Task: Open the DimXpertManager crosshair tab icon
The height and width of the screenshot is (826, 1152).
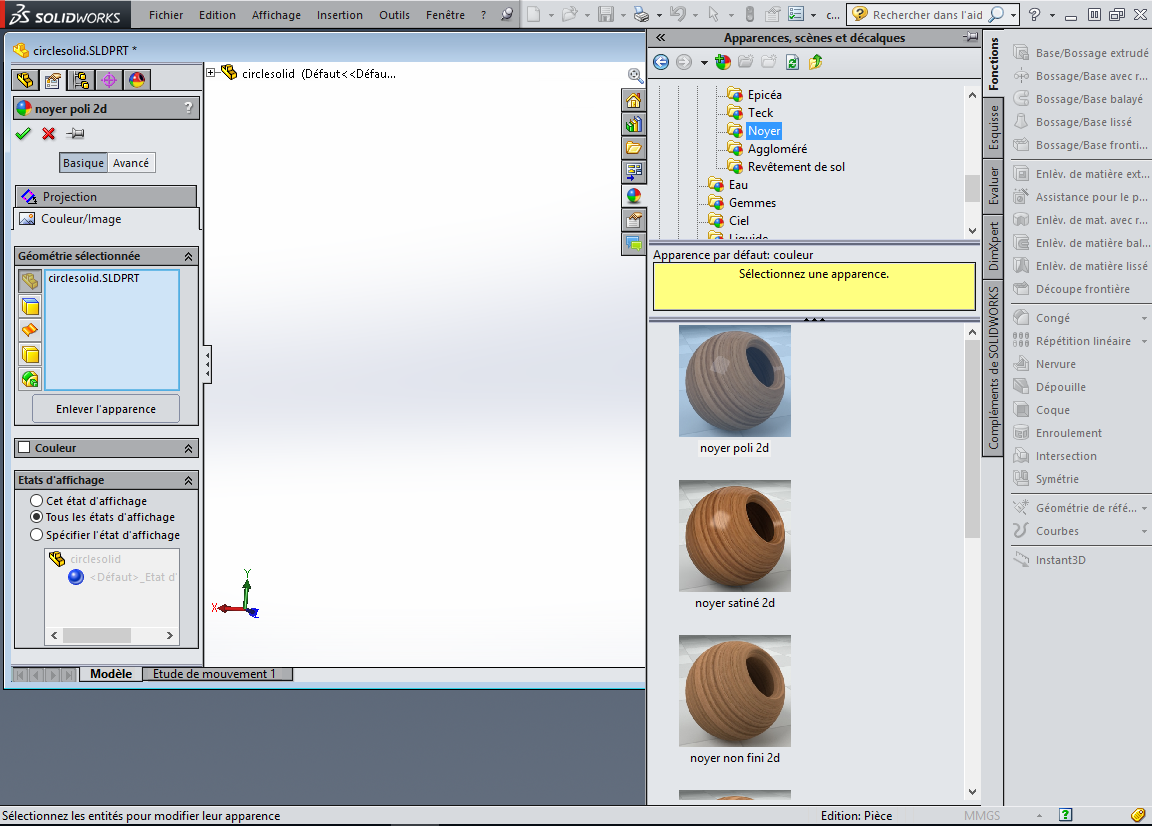Action: pyautogui.click(x=109, y=80)
